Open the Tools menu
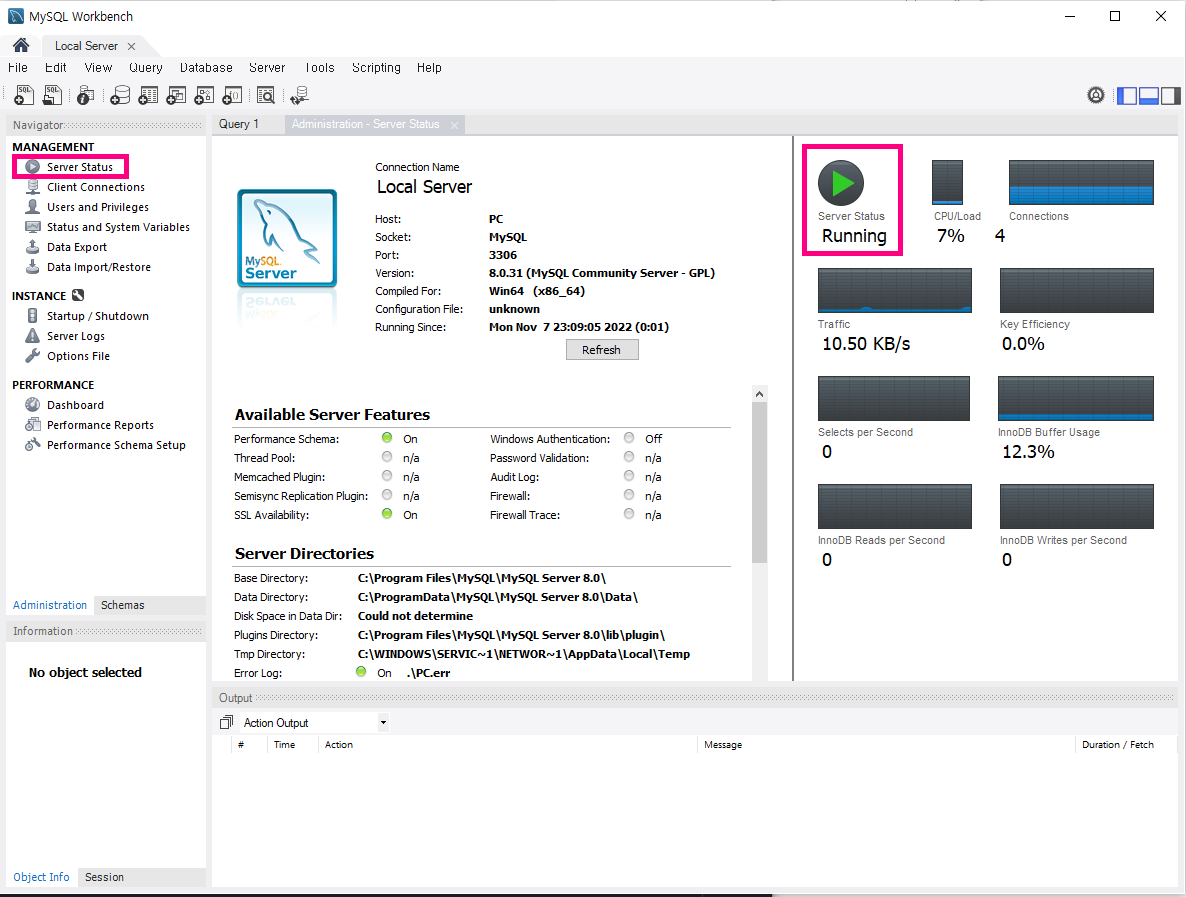The height and width of the screenshot is (897, 1186). [x=319, y=67]
